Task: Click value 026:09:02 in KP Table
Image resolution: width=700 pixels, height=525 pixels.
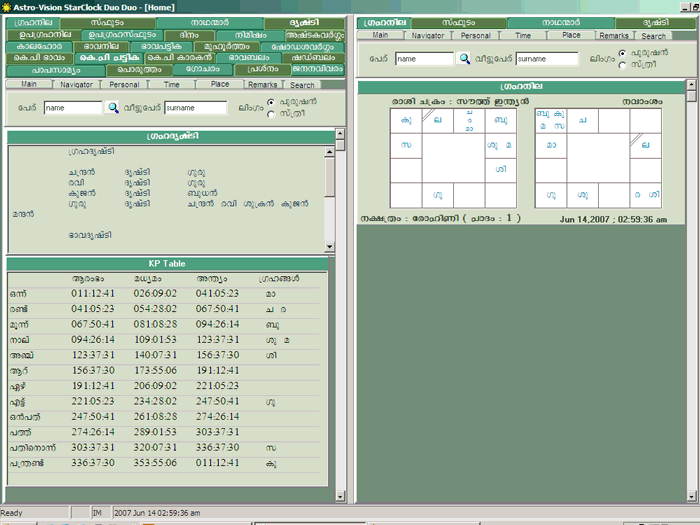Action: (155, 293)
